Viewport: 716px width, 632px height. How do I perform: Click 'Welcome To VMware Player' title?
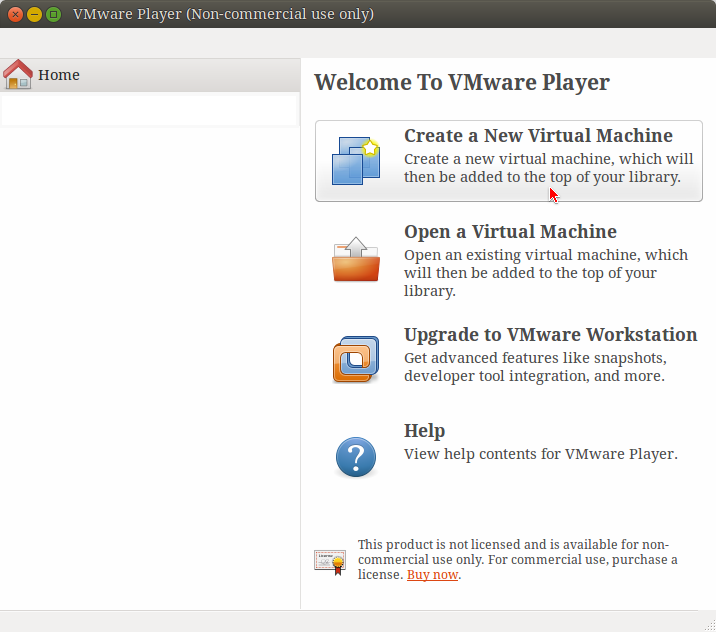(x=462, y=83)
